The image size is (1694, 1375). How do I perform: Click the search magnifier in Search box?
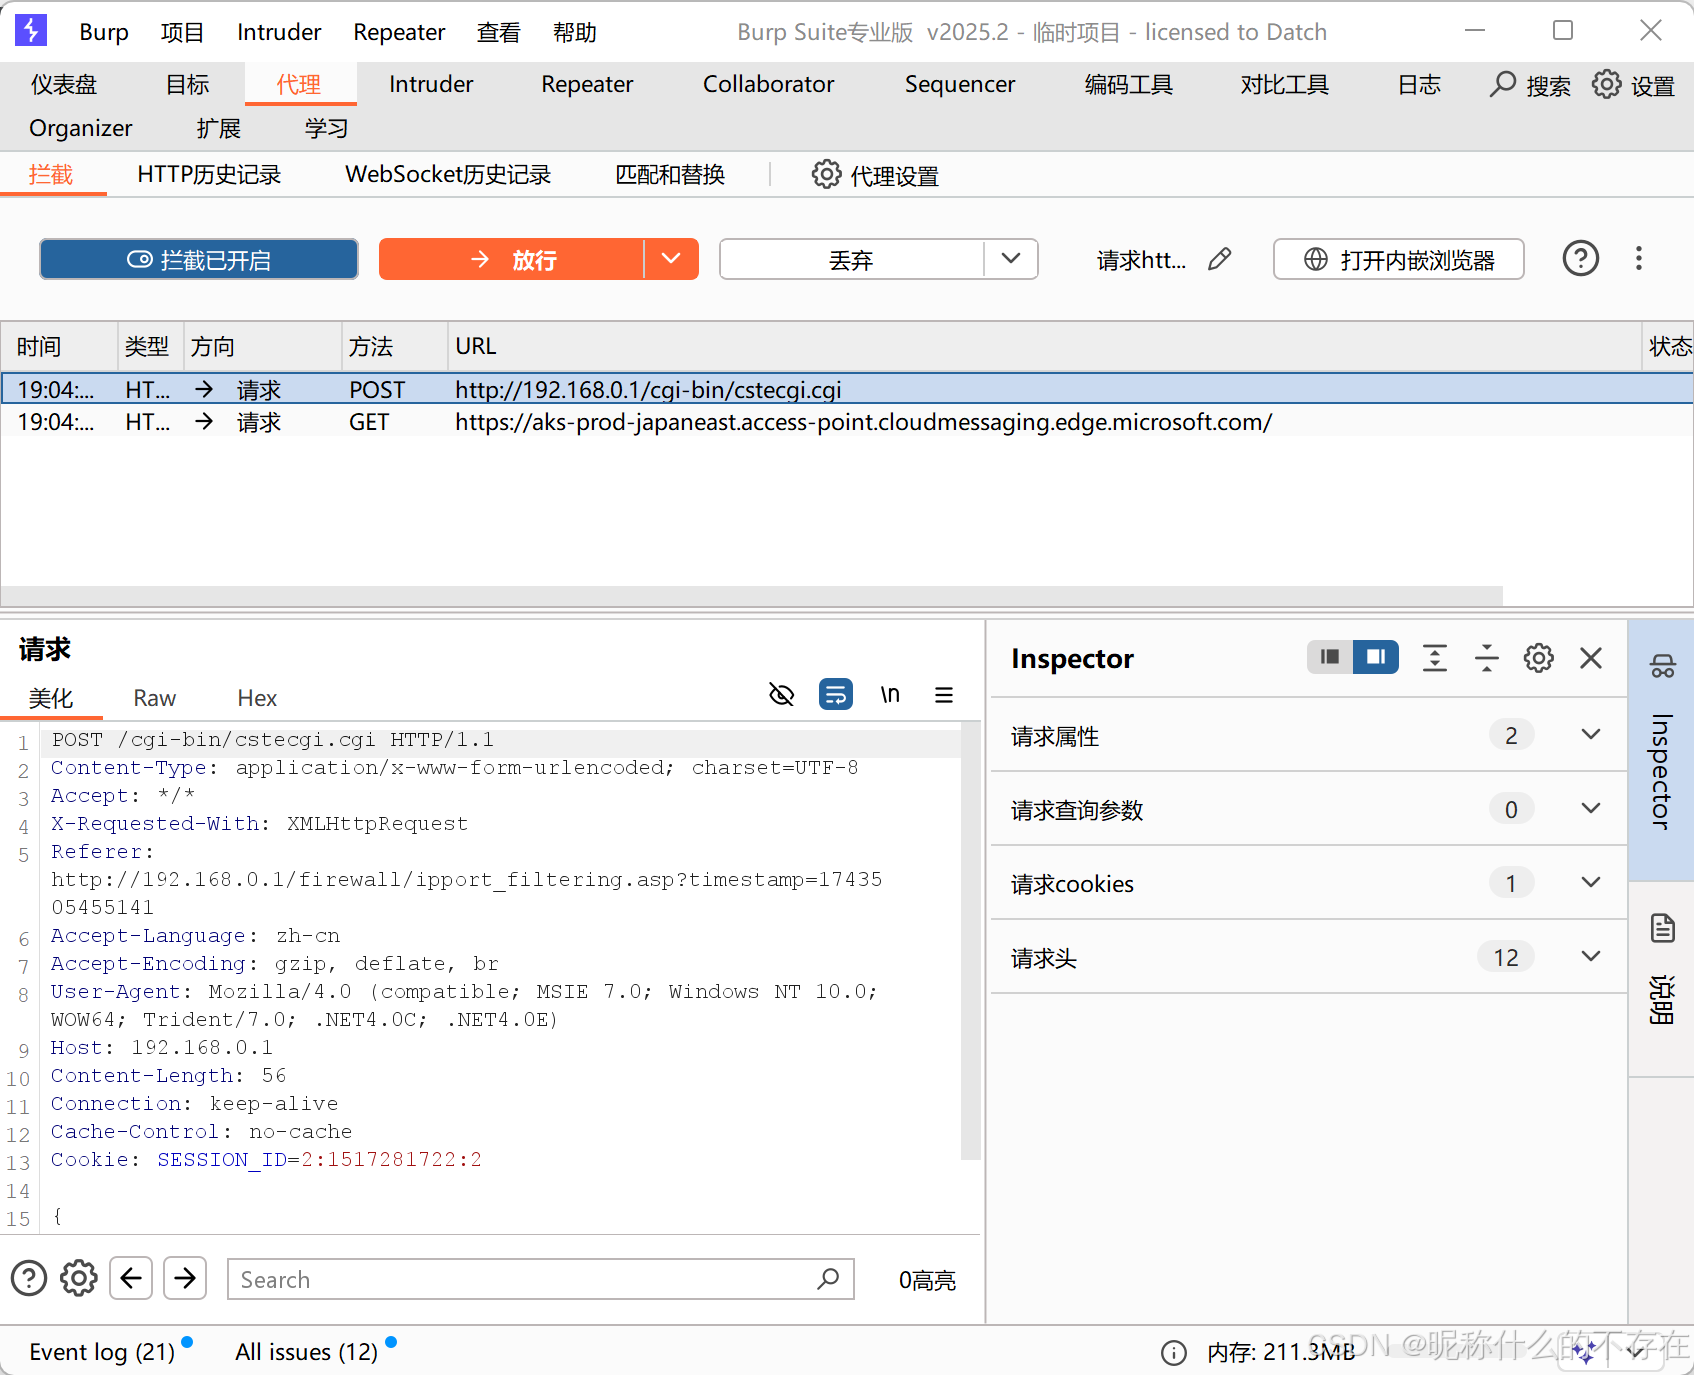click(828, 1279)
